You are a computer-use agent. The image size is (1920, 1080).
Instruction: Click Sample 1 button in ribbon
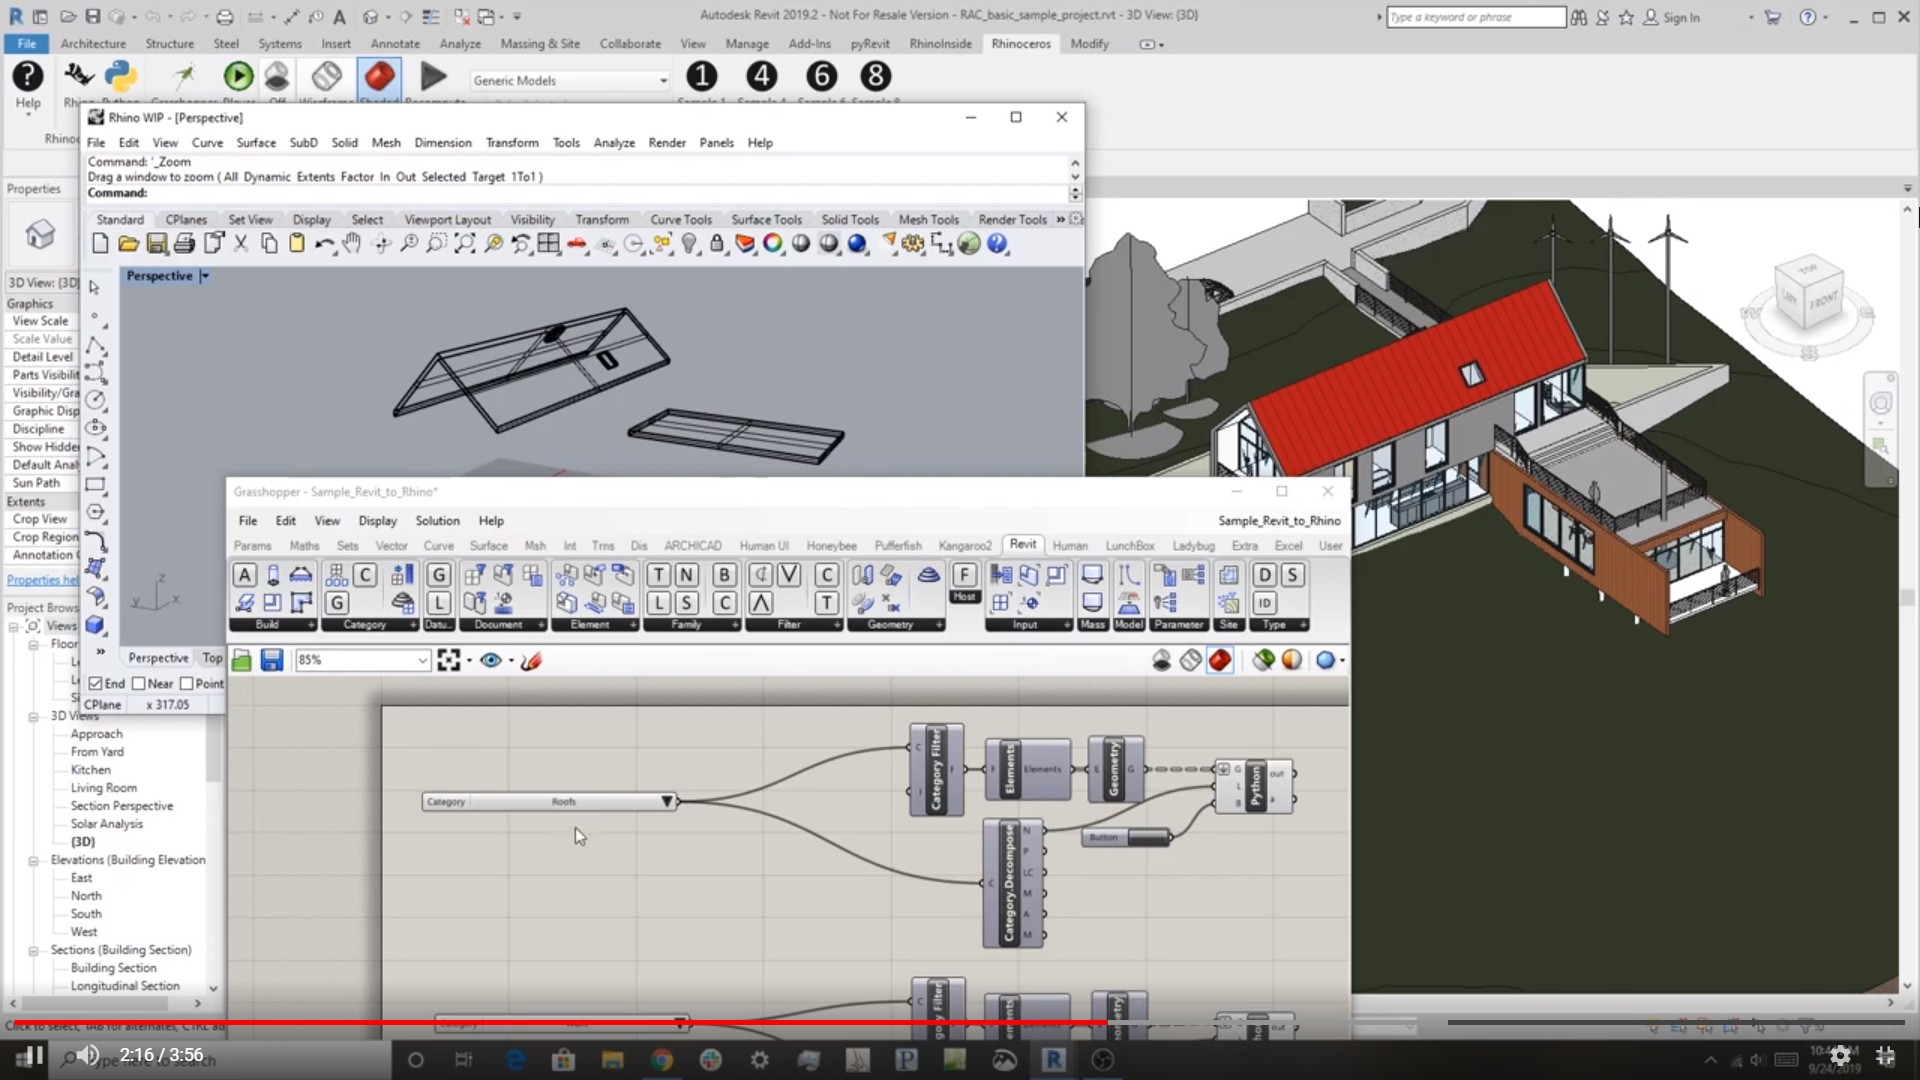pyautogui.click(x=702, y=76)
